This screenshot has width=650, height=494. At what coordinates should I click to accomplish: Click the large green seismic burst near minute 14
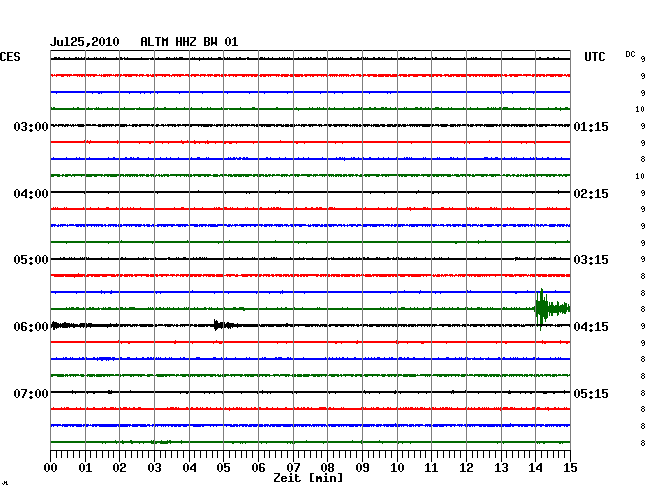551,309
